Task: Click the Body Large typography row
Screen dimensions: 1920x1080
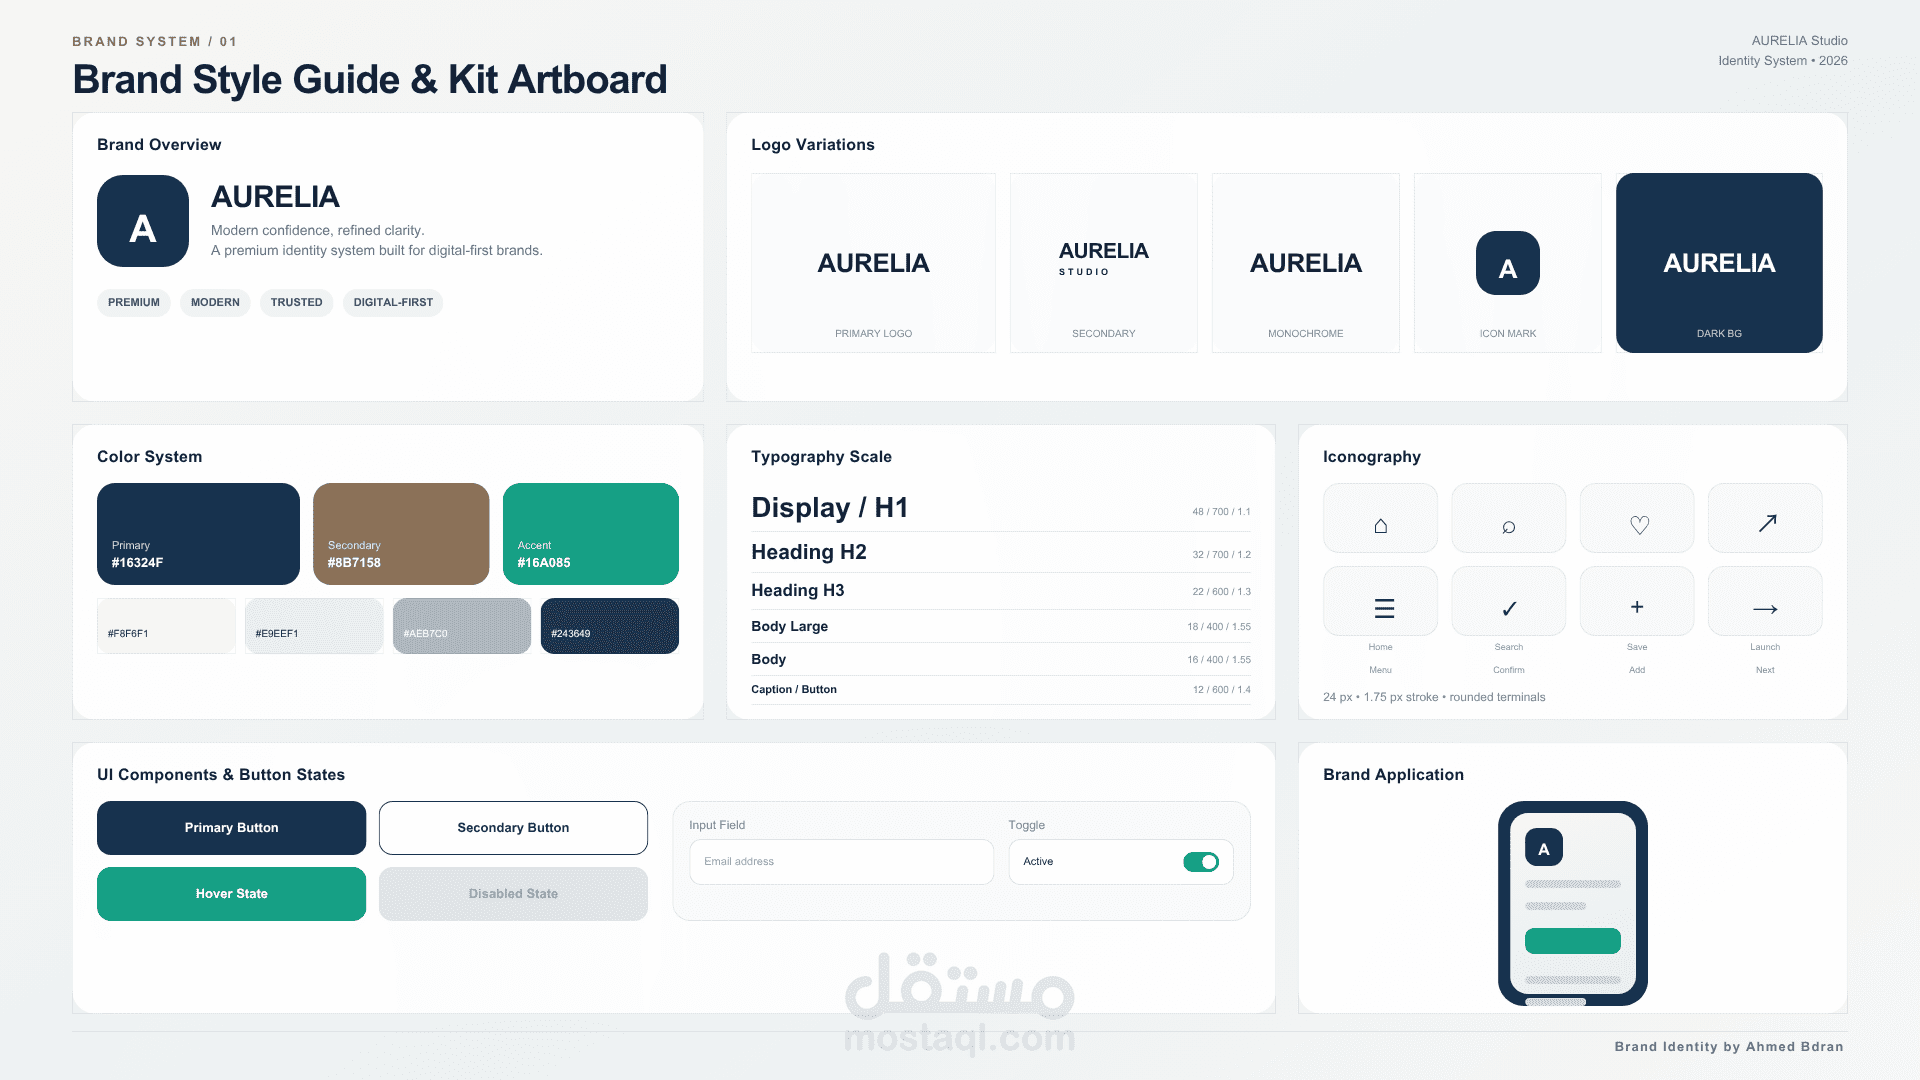Action: coord(1001,626)
